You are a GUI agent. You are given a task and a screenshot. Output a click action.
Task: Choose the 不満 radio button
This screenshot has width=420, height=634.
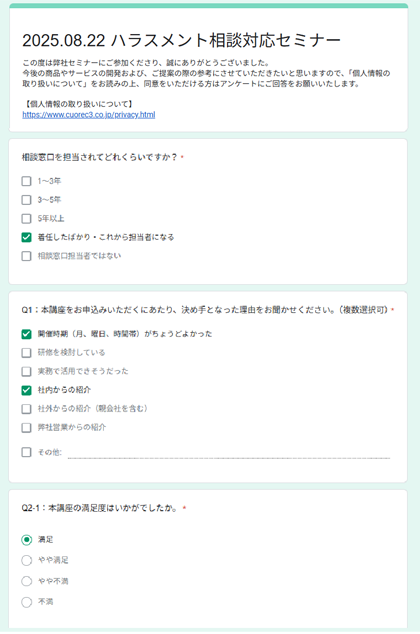[27, 602]
